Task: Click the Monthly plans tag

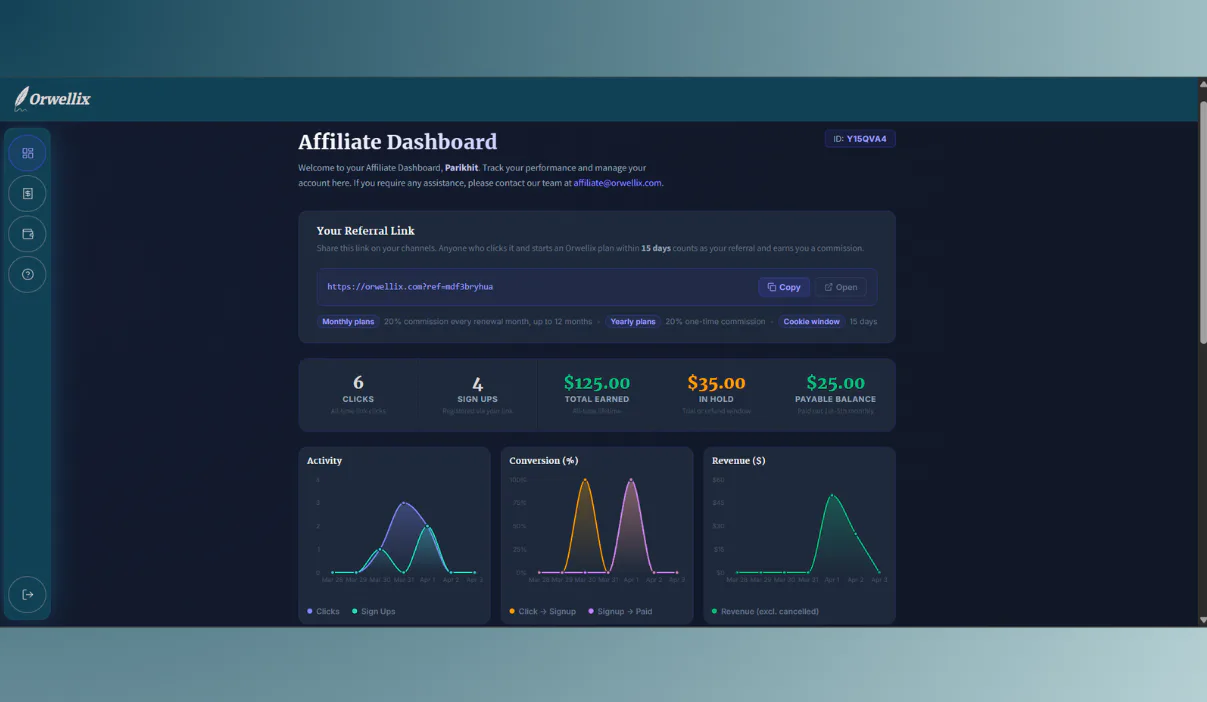Action: (x=348, y=322)
